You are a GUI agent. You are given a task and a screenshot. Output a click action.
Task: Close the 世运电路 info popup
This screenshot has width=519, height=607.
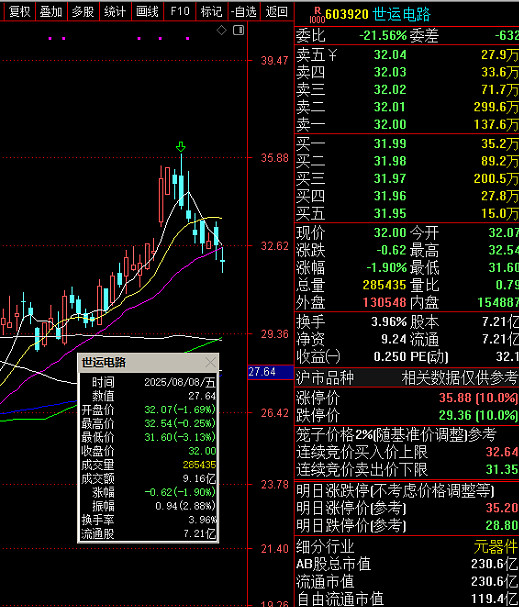(x=211, y=362)
